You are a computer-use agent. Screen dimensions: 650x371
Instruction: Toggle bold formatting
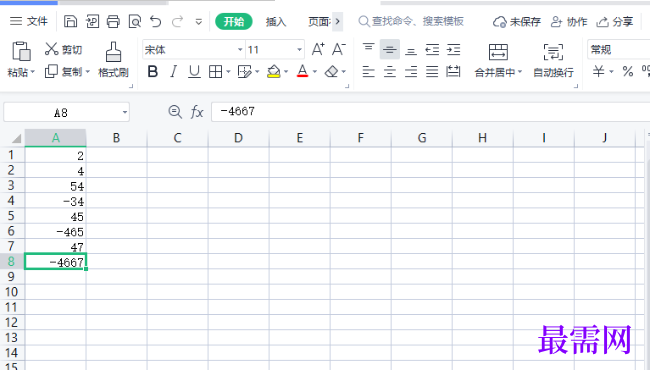pyautogui.click(x=153, y=72)
